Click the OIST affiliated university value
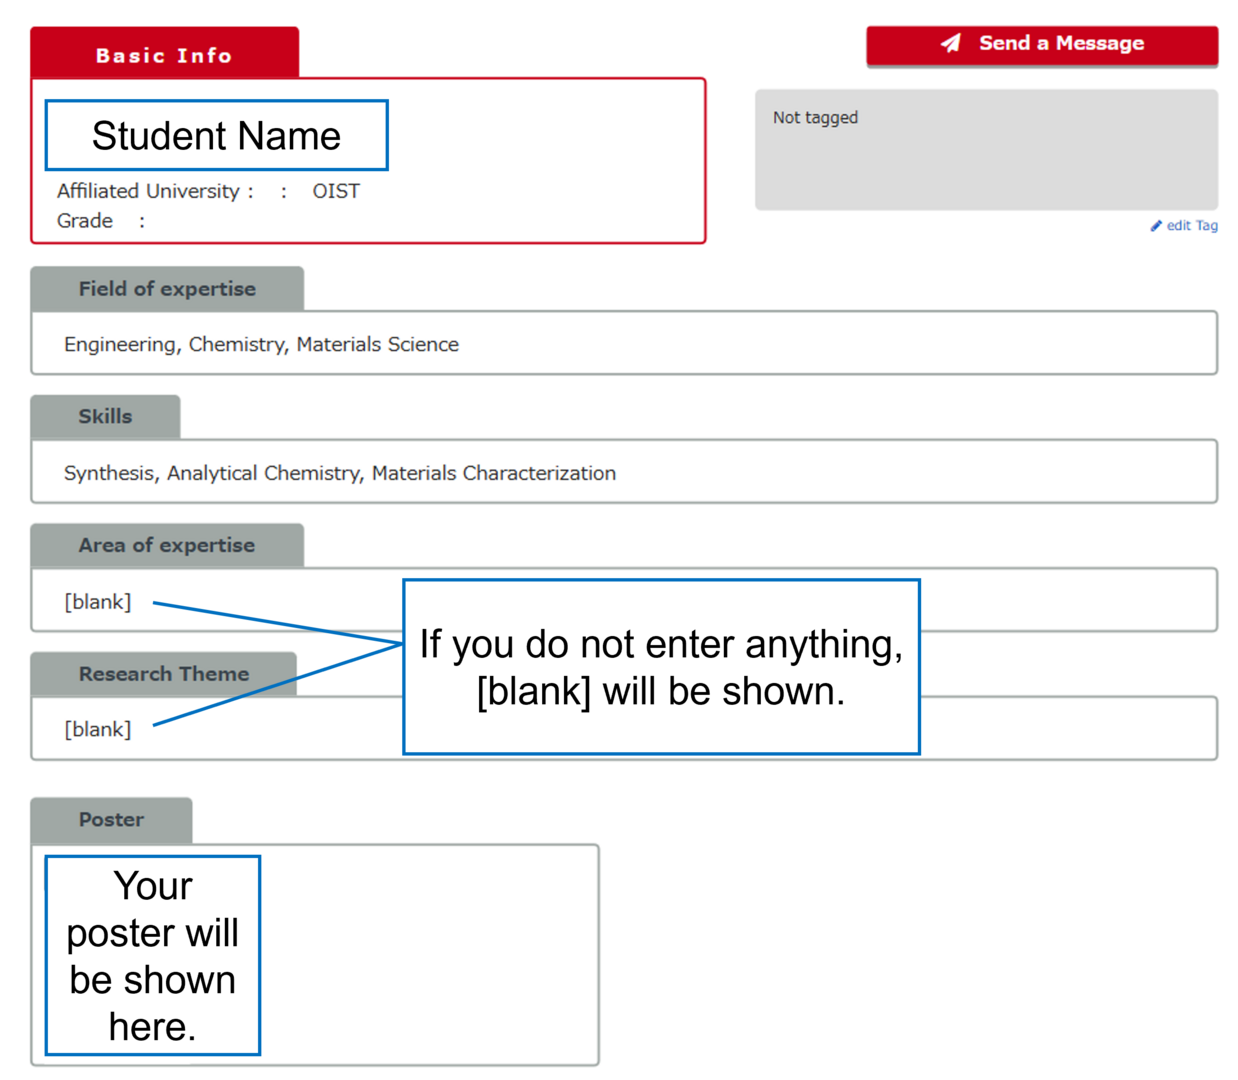Image resolution: width=1238 pixels, height=1080 pixels. pyautogui.click(x=336, y=191)
